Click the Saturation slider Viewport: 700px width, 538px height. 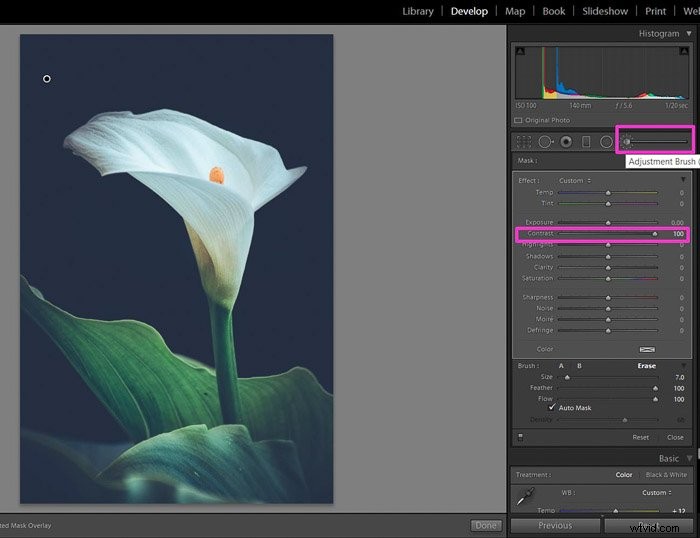tap(608, 279)
